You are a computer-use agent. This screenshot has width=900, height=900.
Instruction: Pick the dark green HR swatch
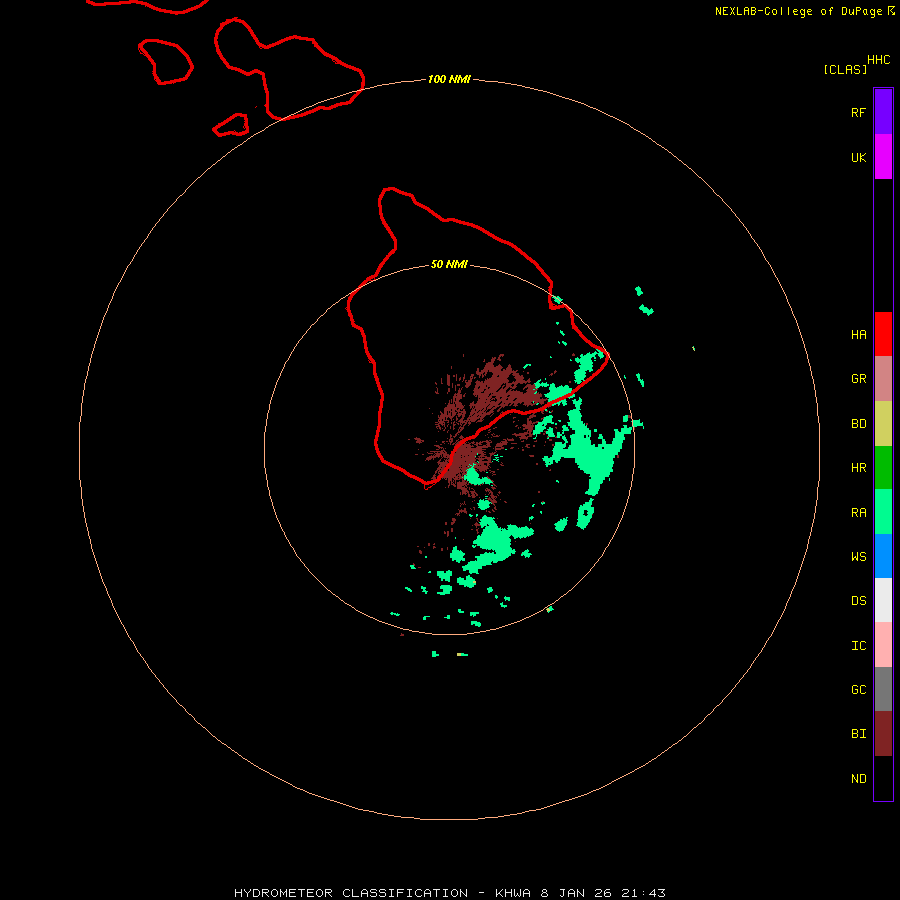point(883,468)
